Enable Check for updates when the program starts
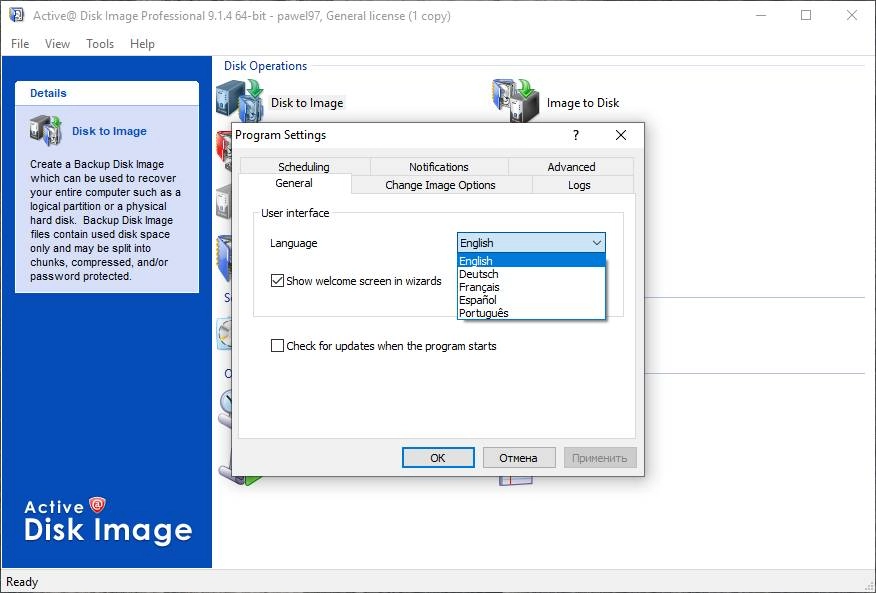 [277, 345]
